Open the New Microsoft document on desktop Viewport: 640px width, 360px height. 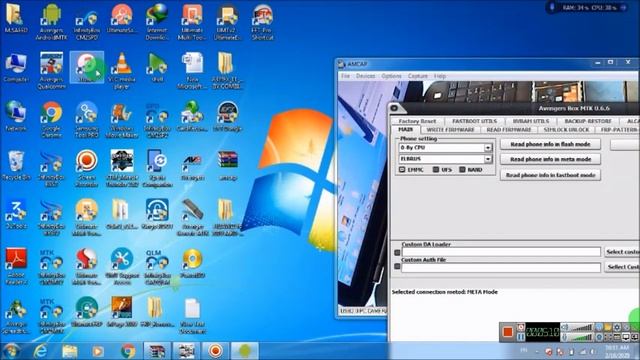192,71
